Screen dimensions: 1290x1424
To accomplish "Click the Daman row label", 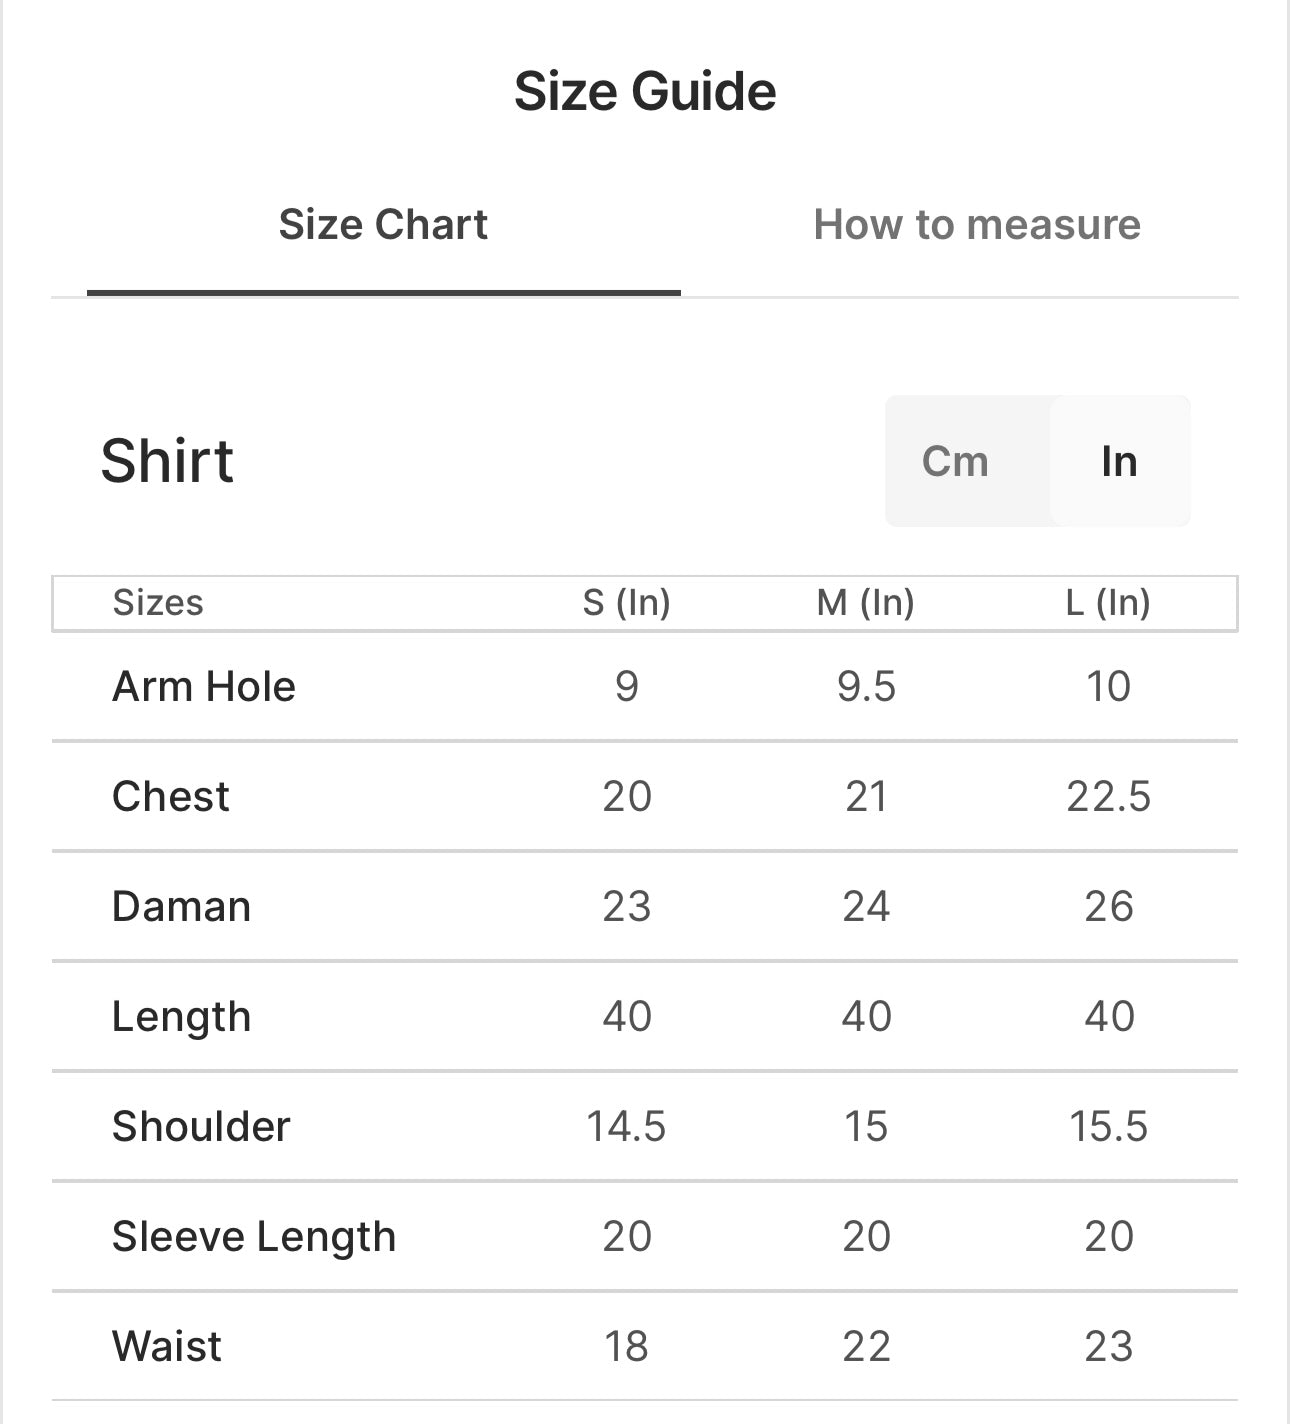I will click(181, 907).
